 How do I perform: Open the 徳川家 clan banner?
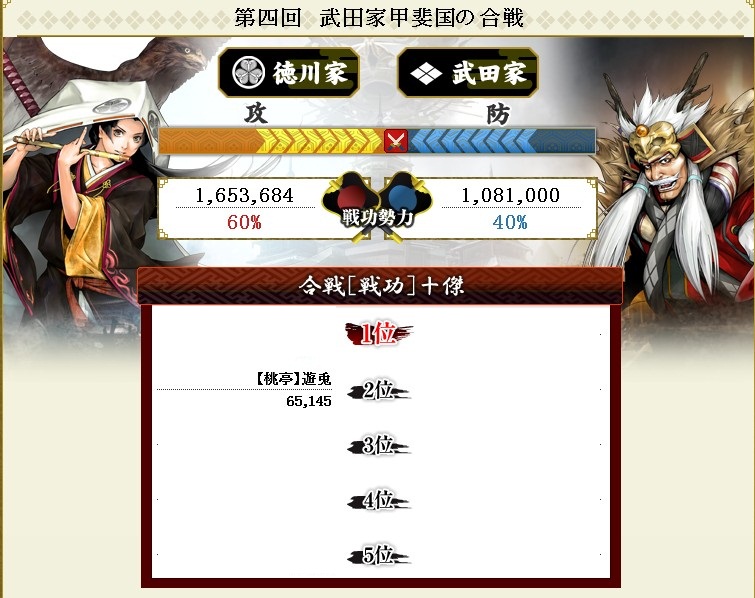(x=289, y=73)
